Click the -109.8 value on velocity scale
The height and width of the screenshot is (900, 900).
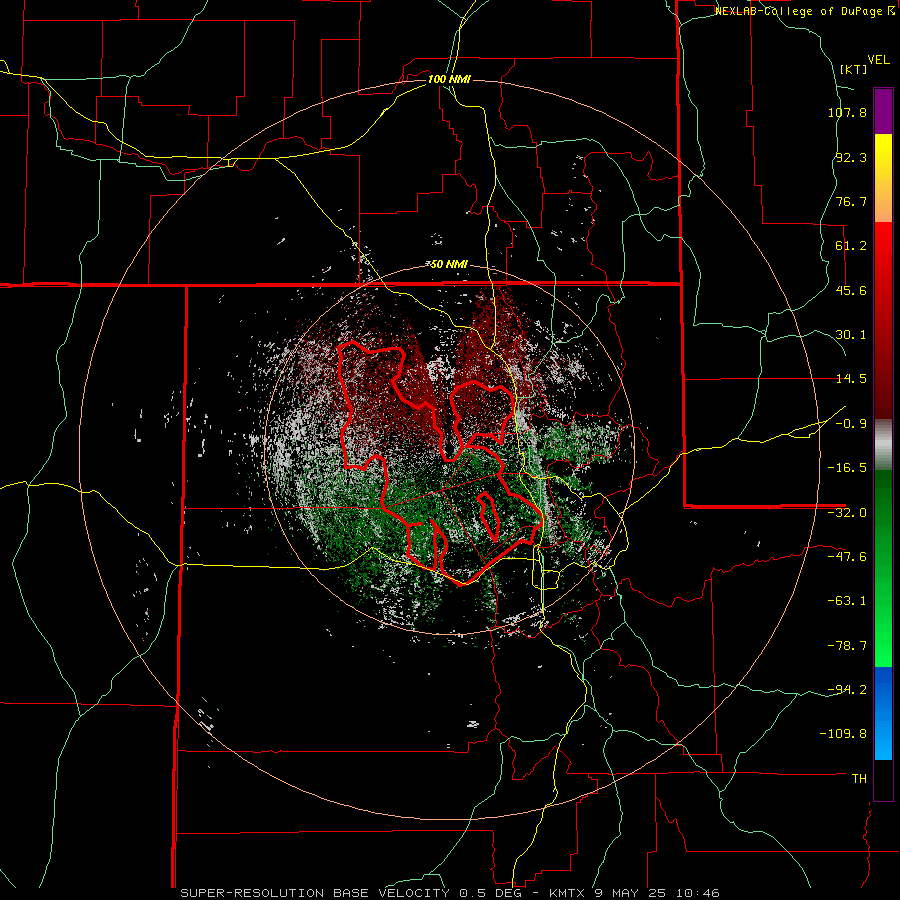(x=843, y=734)
